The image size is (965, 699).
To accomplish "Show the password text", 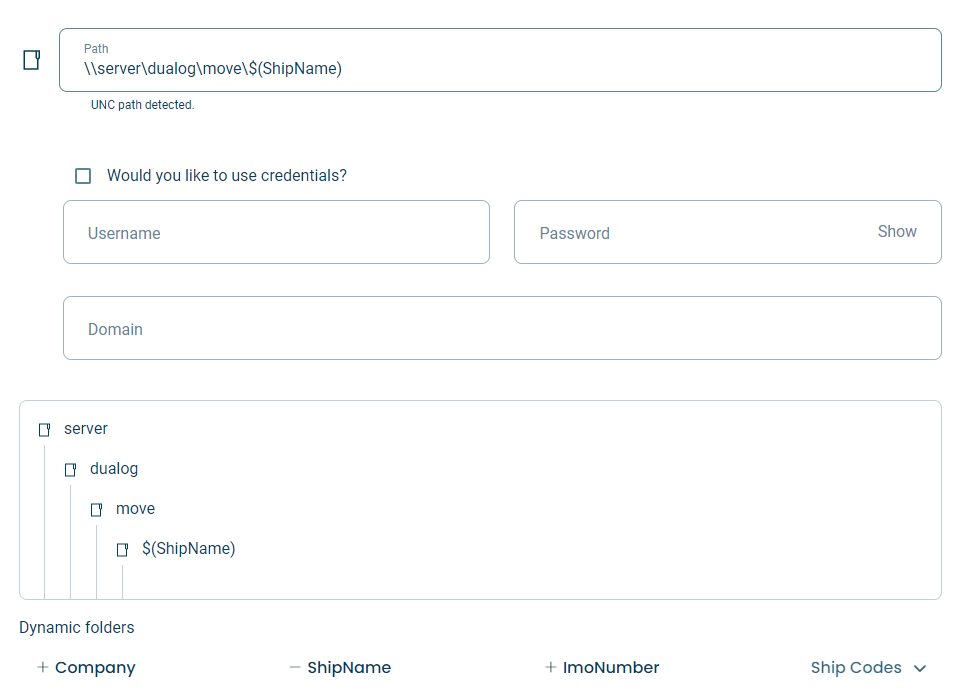I will 897,231.
